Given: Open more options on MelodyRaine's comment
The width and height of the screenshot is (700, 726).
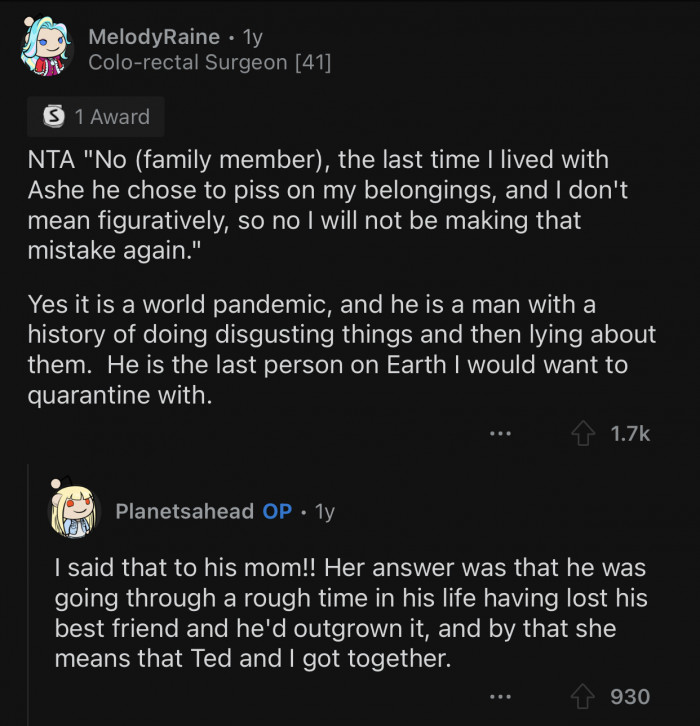Looking at the screenshot, I should 501,433.
